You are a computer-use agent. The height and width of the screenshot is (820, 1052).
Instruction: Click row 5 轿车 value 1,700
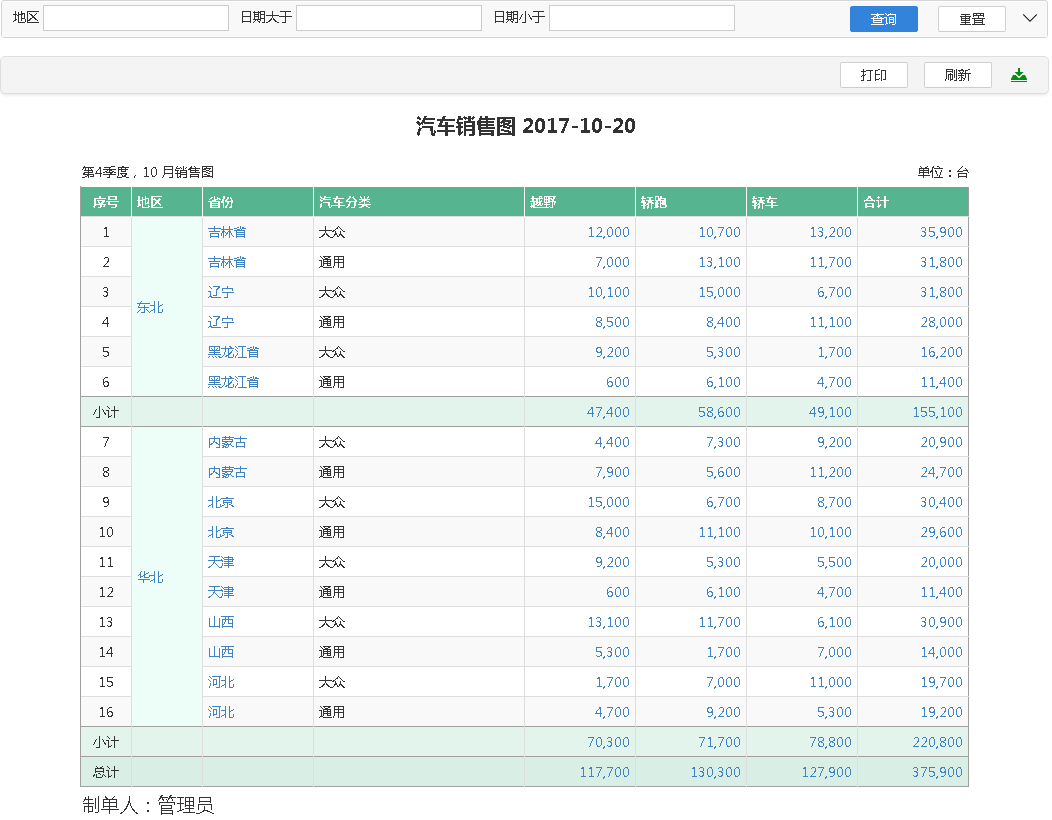point(834,352)
